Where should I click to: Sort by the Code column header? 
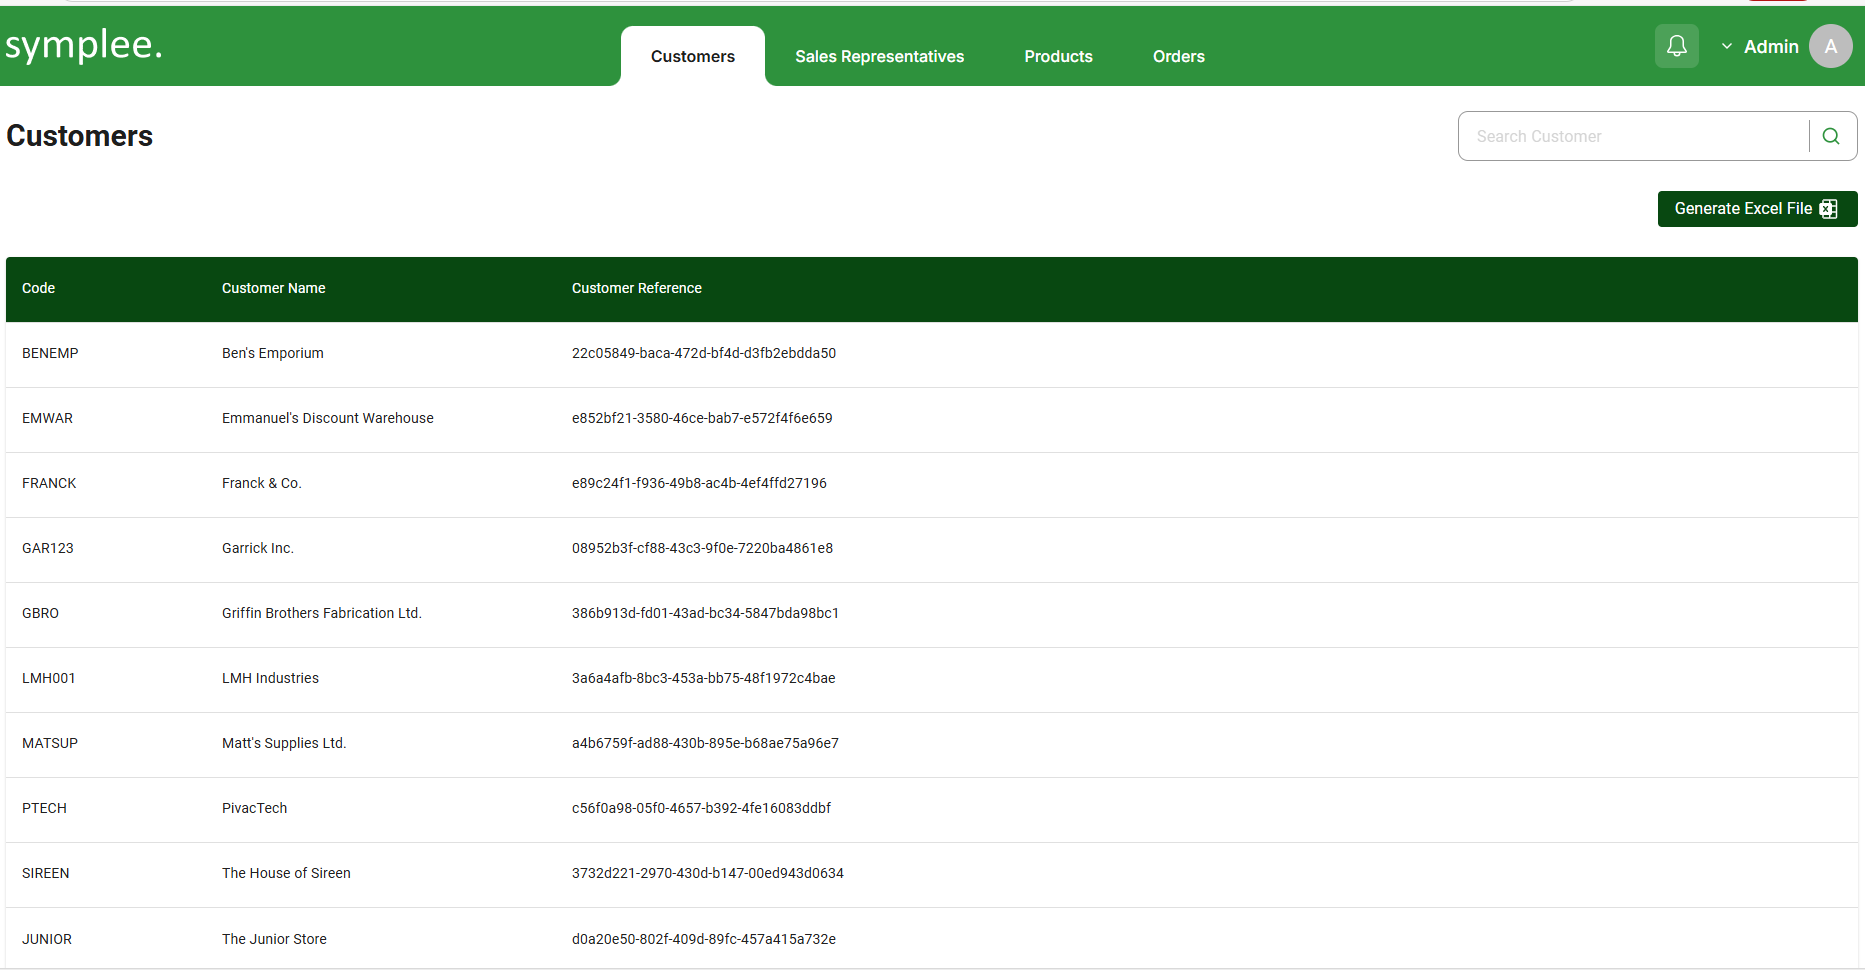[x=38, y=288]
